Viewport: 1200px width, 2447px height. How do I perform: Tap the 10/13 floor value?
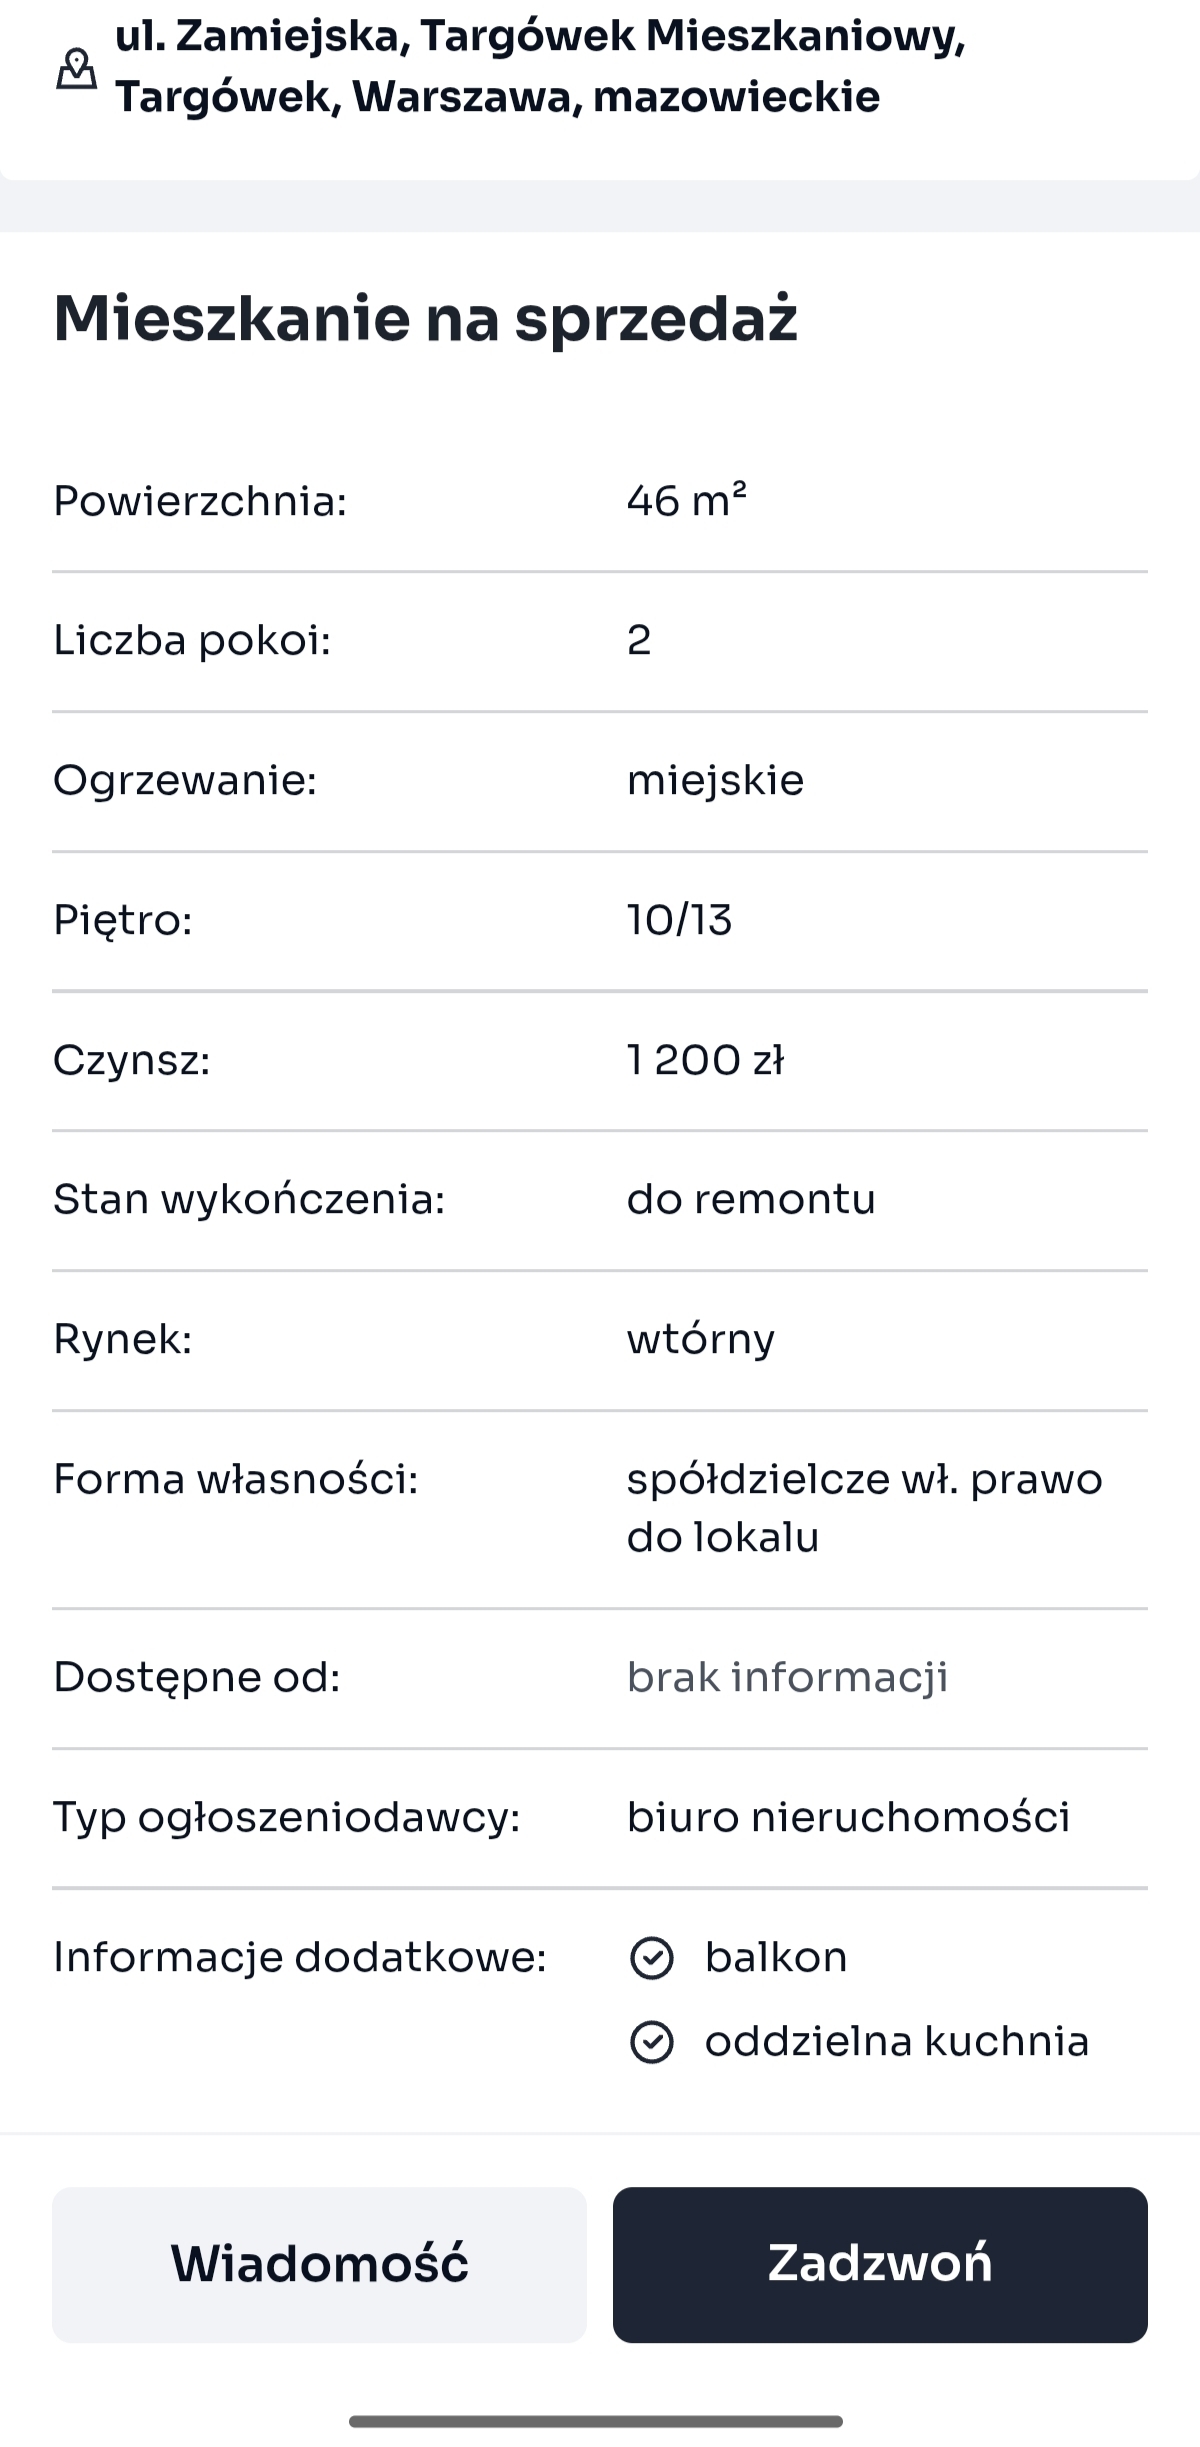(x=680, y=920)
